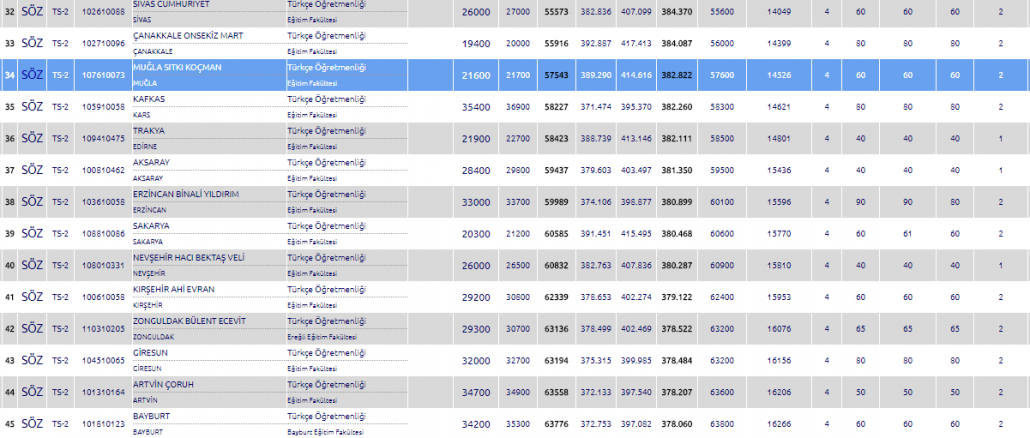This screenshot has width=1030, height=438.
Task: Click the TS-2 label in Artvin Çoruh row
Action: 60,392
